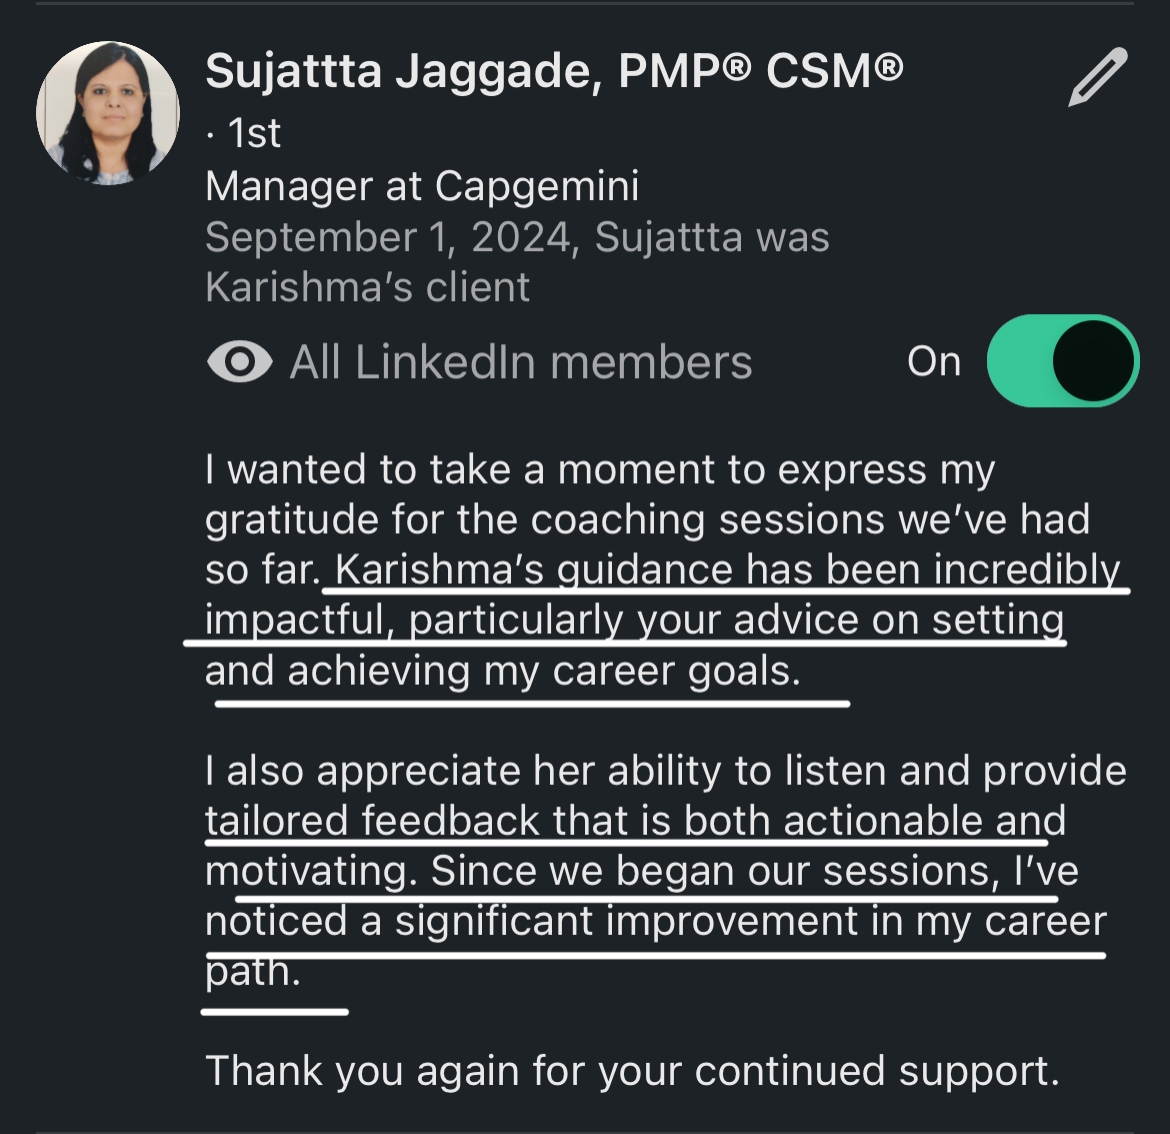The width and height of the screenshot is (1170, 1134).
Task: Click the 'and achieving my career goals' line
Action: (x=502, y=671)
